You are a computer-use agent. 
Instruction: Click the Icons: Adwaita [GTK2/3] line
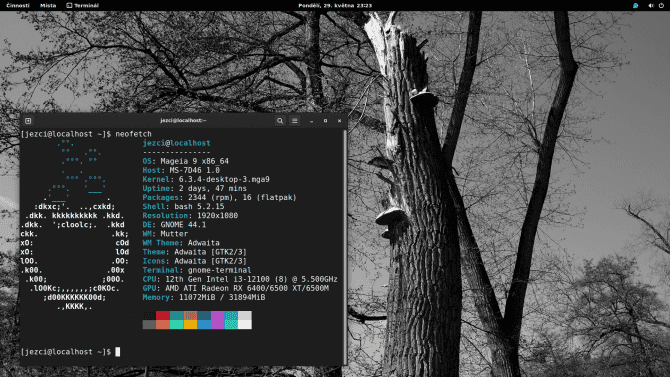coord(194,261)
